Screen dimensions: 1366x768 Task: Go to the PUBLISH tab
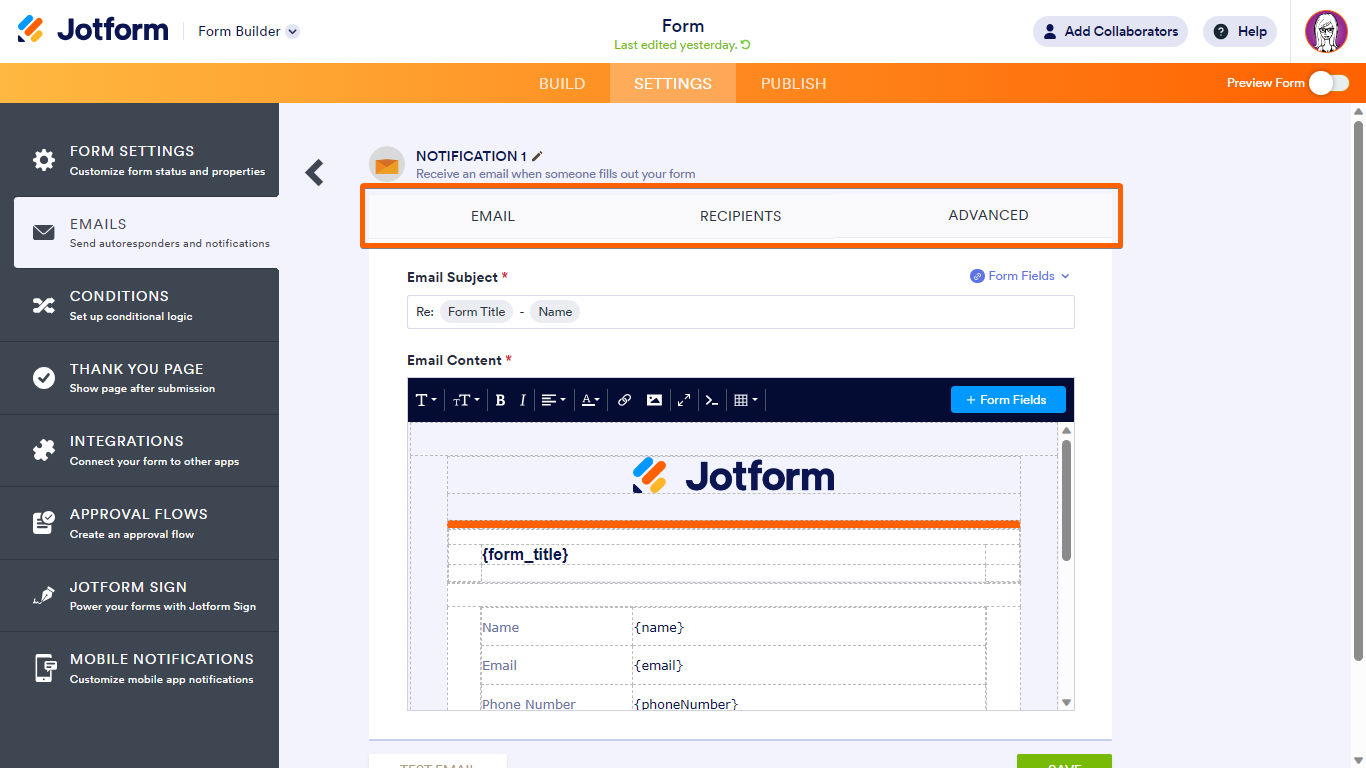click(794, 83)
